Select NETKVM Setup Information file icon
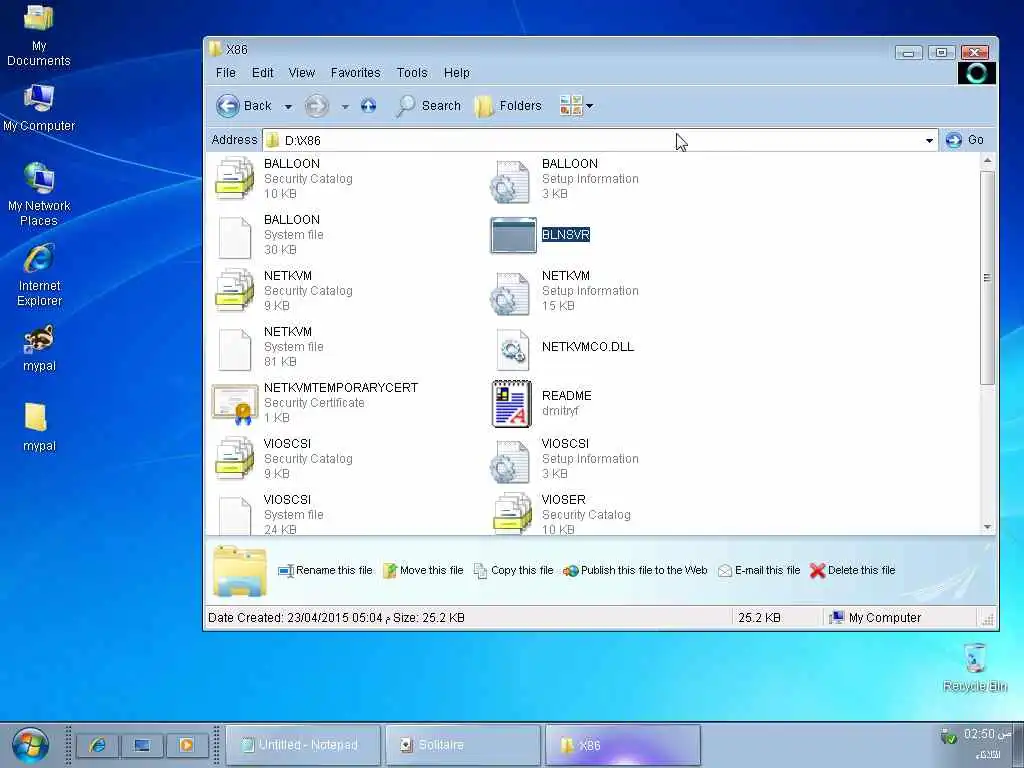 [x=511, y=293]
